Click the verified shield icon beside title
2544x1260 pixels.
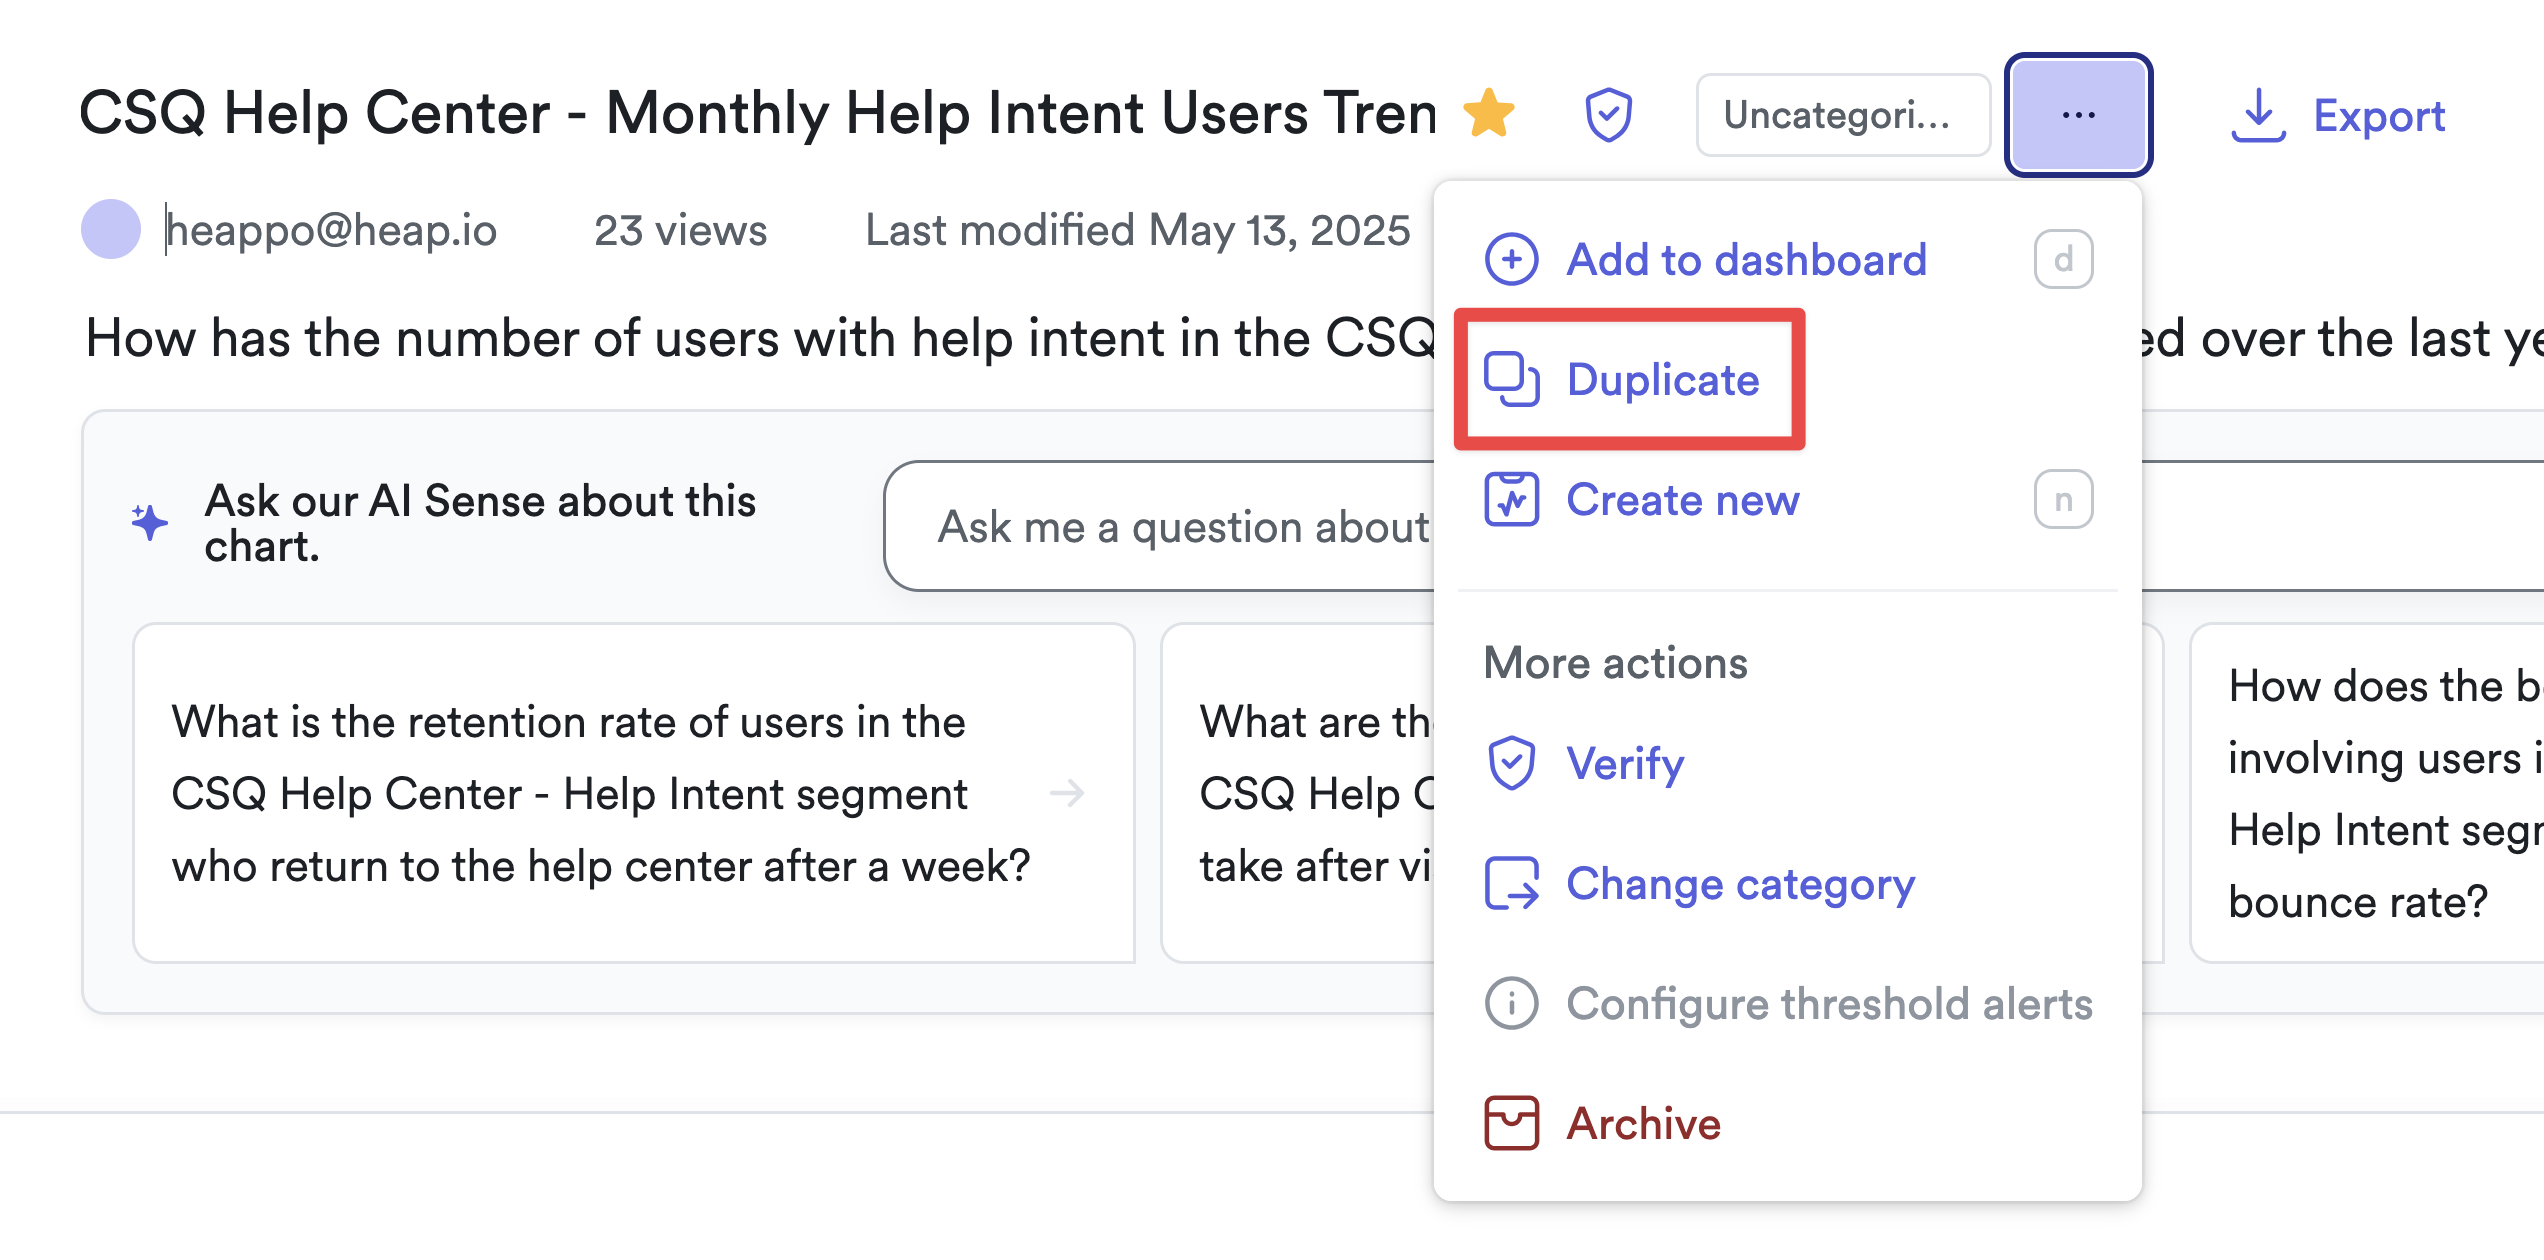(1608, 115)
